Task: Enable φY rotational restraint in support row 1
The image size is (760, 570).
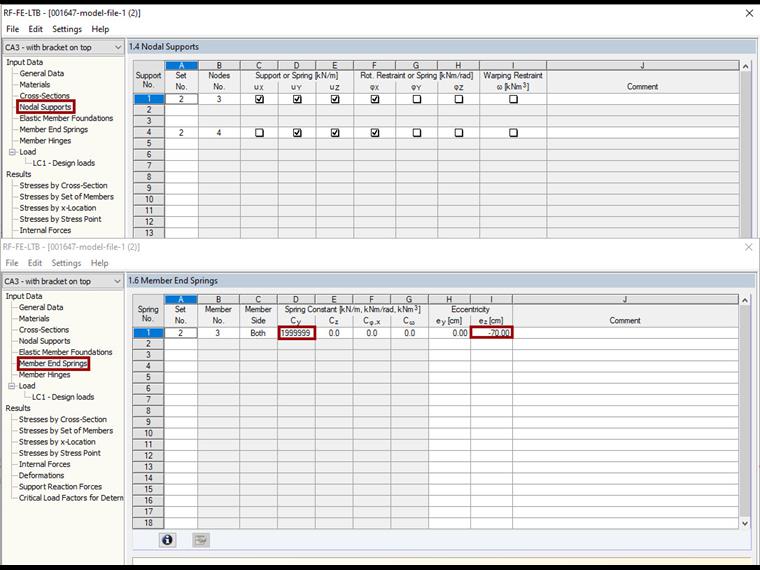Action: tap(417, 99)
